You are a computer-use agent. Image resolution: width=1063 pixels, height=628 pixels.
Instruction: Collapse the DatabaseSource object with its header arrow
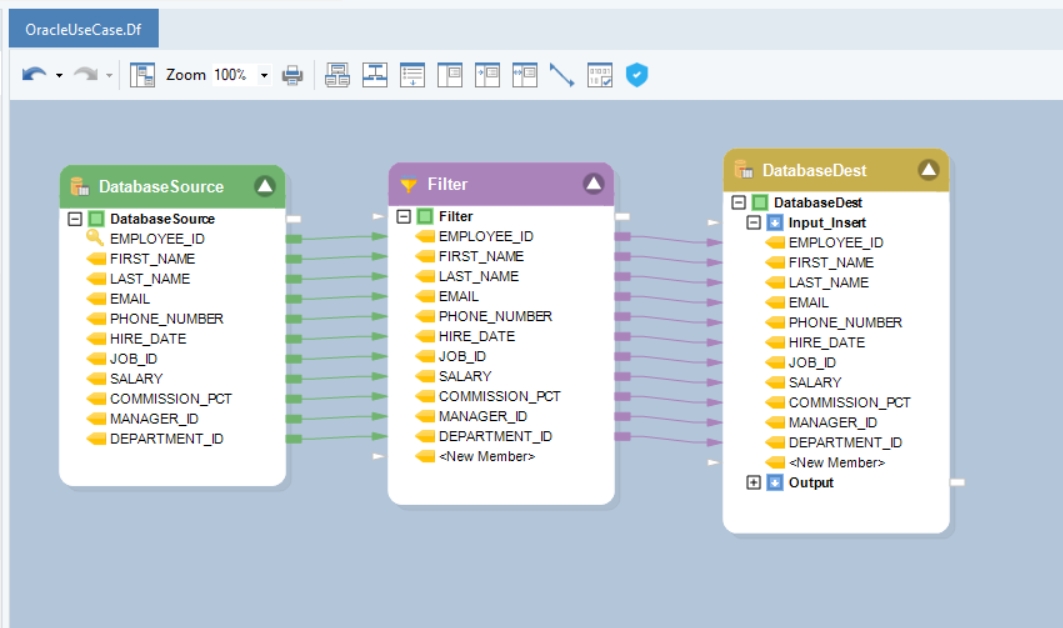point(264,185)
